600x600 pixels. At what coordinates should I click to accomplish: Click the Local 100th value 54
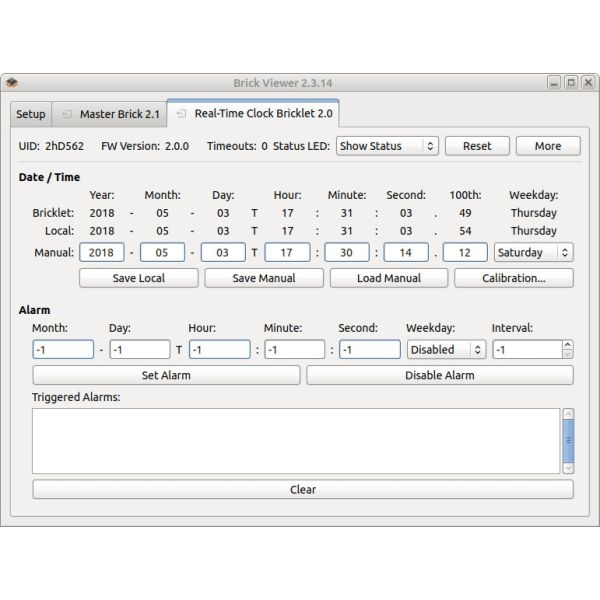[x=465, y=231]
